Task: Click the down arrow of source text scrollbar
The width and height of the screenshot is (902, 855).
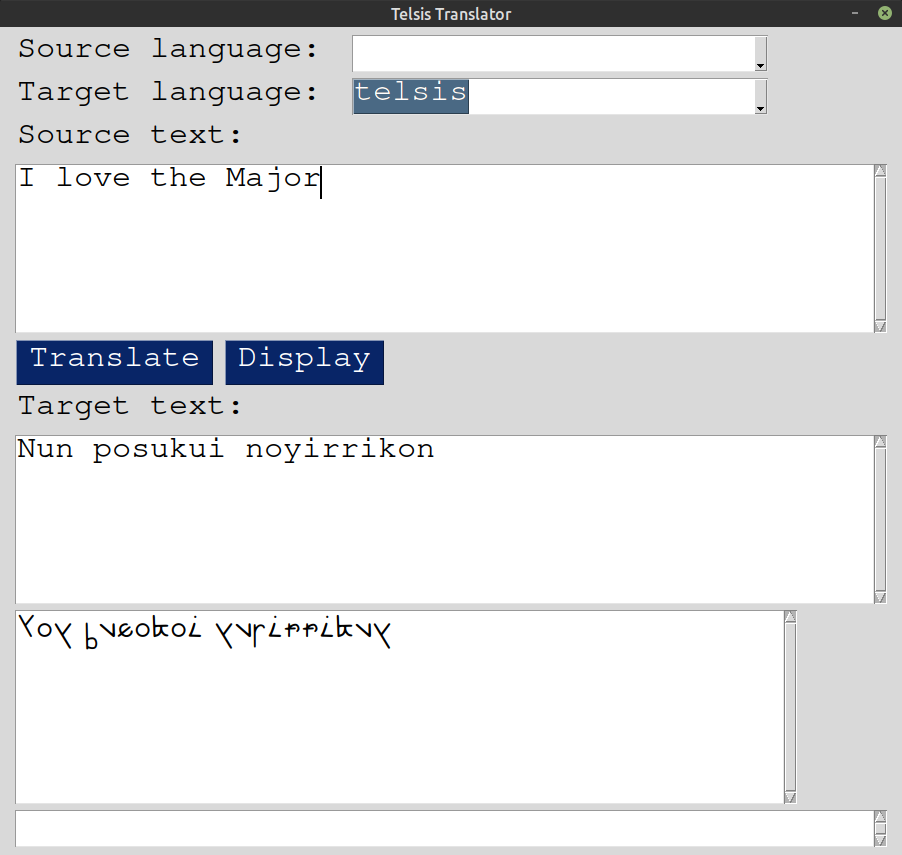Action: pyautogui.click(x=880, y=326)
